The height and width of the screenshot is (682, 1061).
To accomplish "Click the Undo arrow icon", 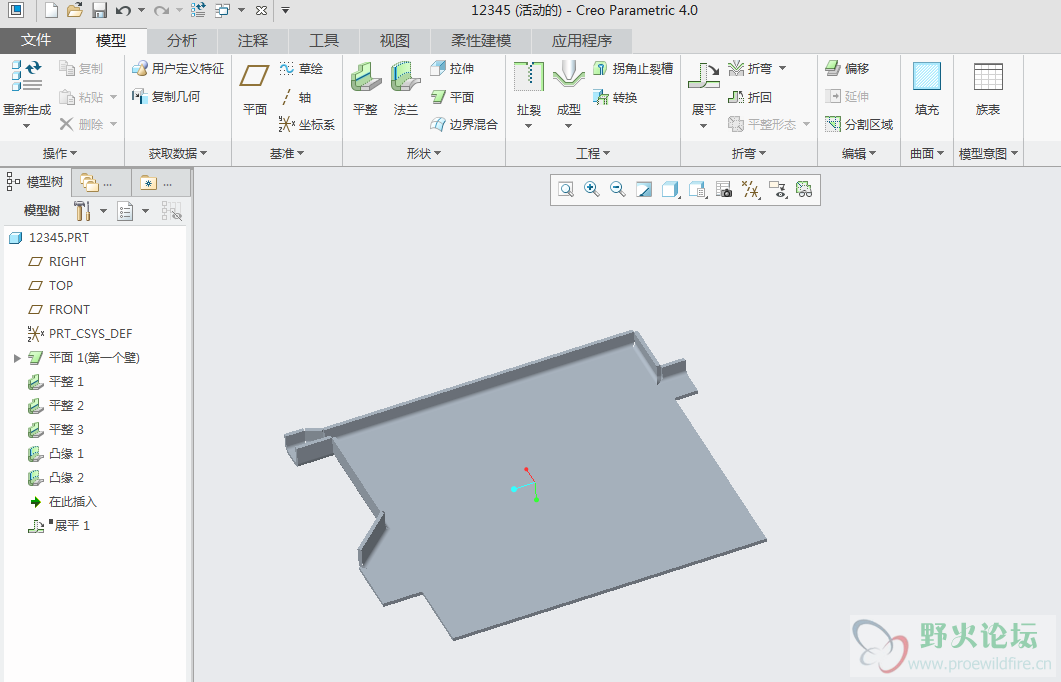I will (x=122, y=10).
